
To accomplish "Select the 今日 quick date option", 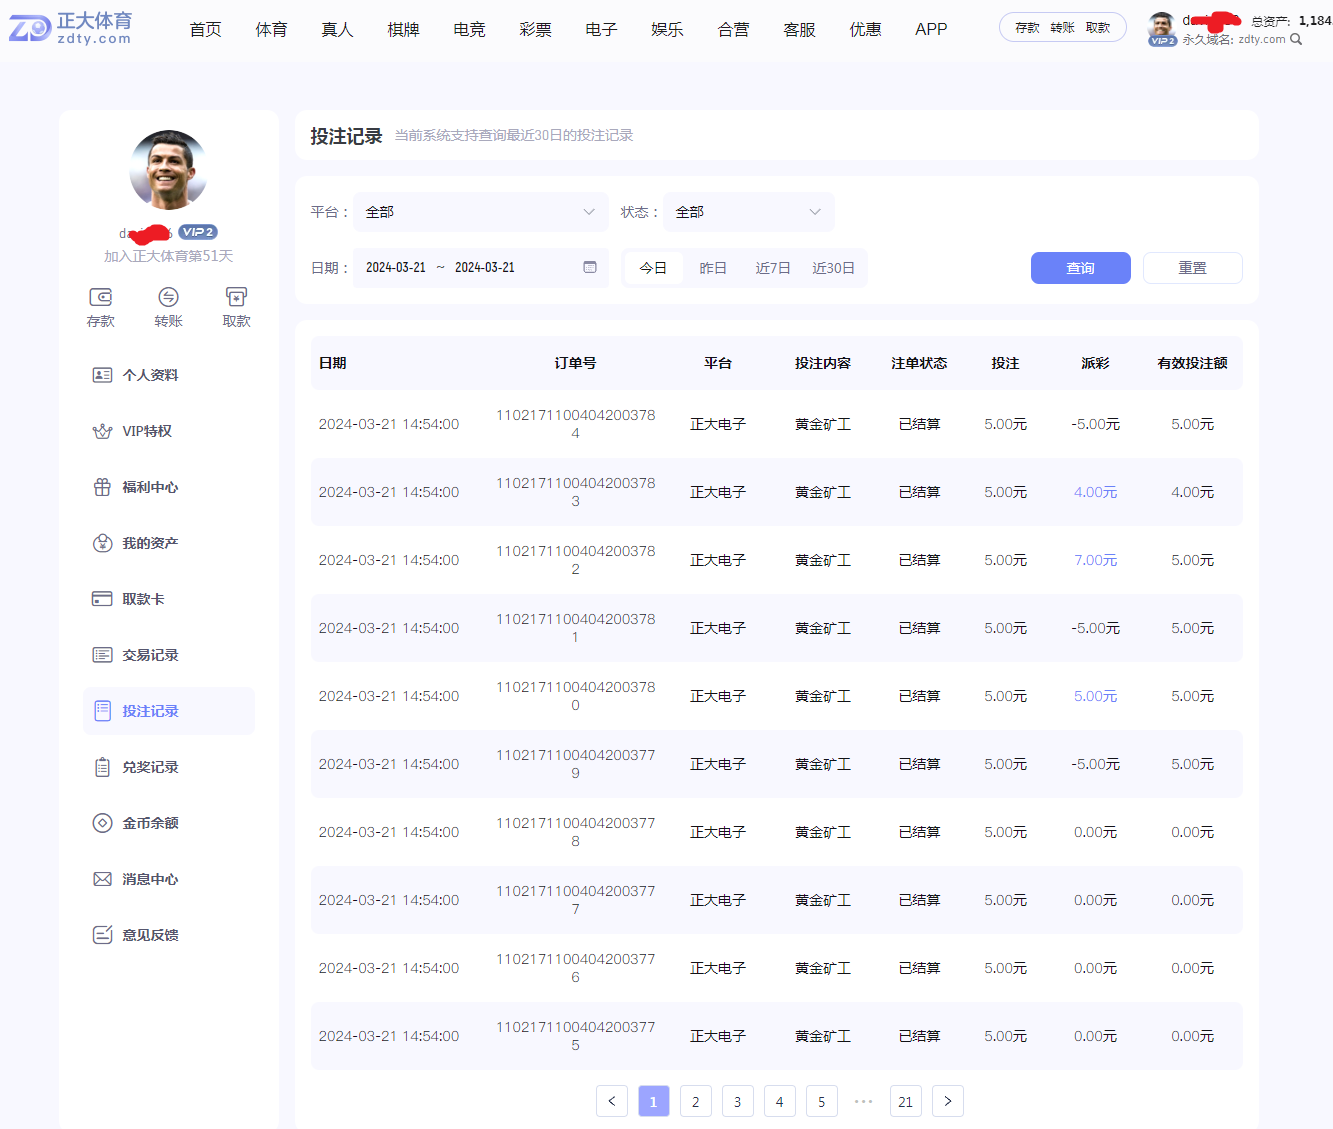I will [x=653, y=268].
